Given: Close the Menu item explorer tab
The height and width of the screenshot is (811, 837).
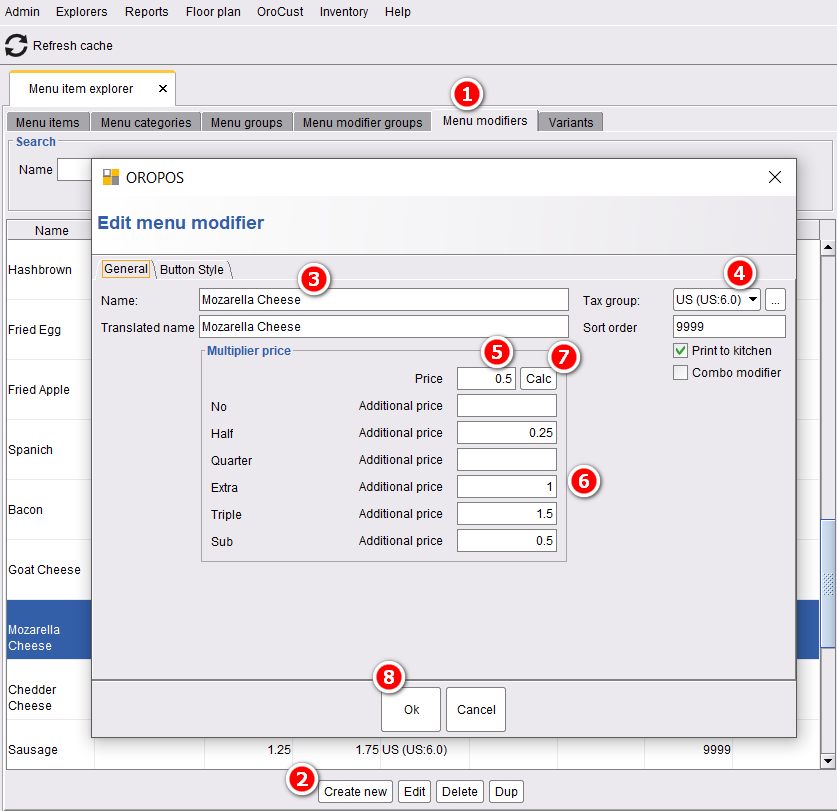Looking at the screenshot, I should (163, 89).
